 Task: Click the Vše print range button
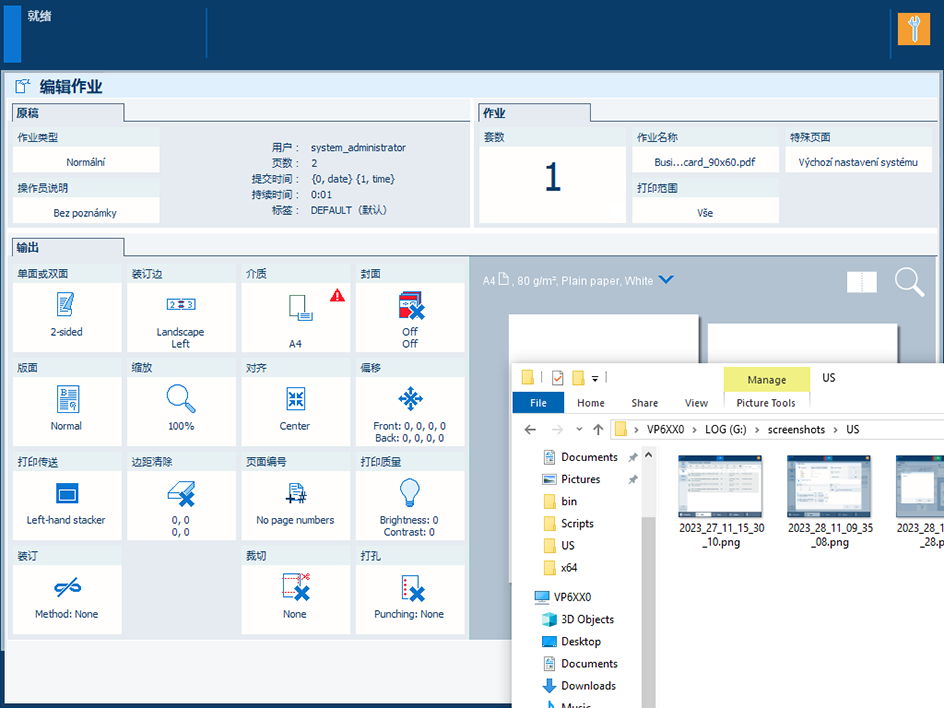pyautogui.click(x=705, y=212)
